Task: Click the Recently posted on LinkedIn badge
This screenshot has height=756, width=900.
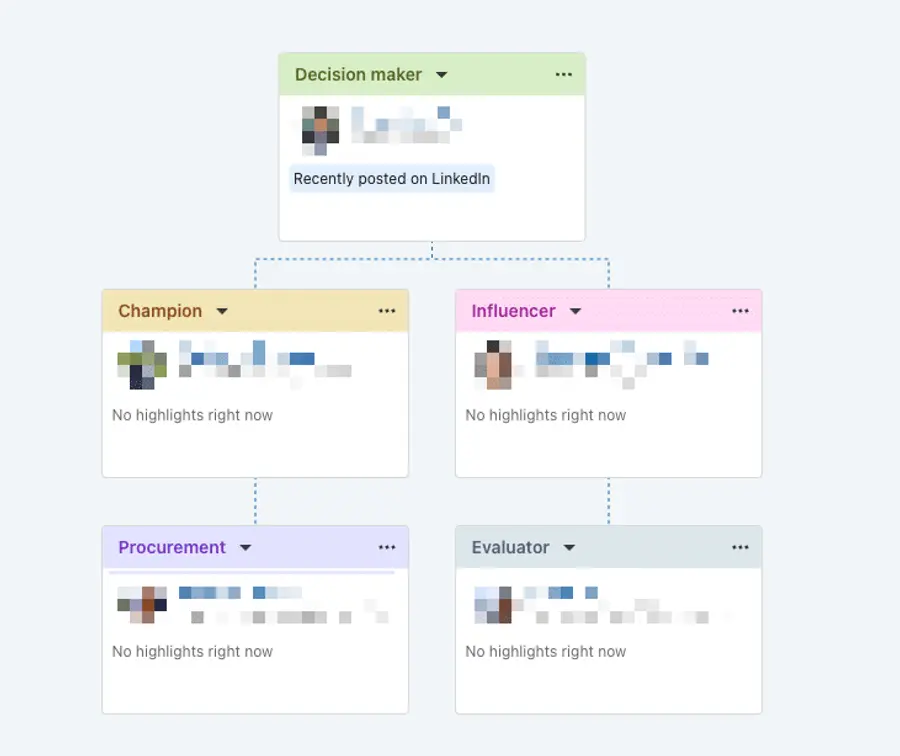Action: 391,179
